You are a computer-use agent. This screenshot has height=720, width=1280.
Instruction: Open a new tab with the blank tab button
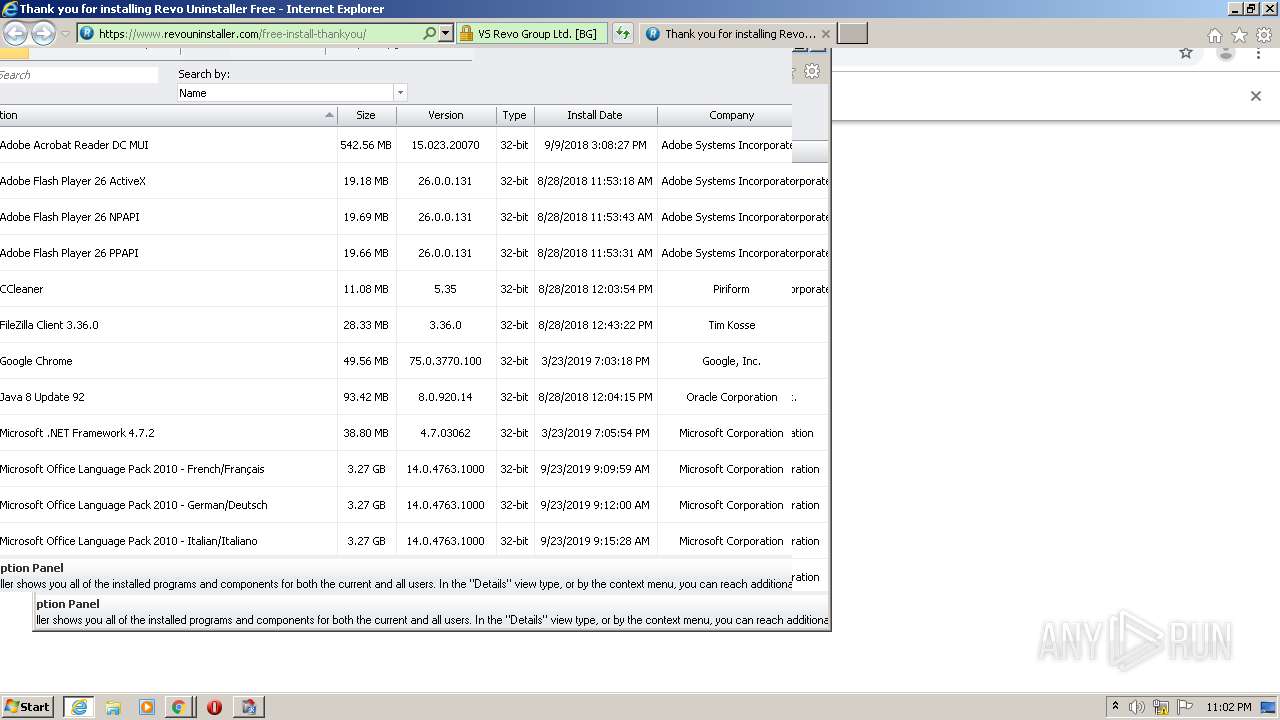coord(852,33)
